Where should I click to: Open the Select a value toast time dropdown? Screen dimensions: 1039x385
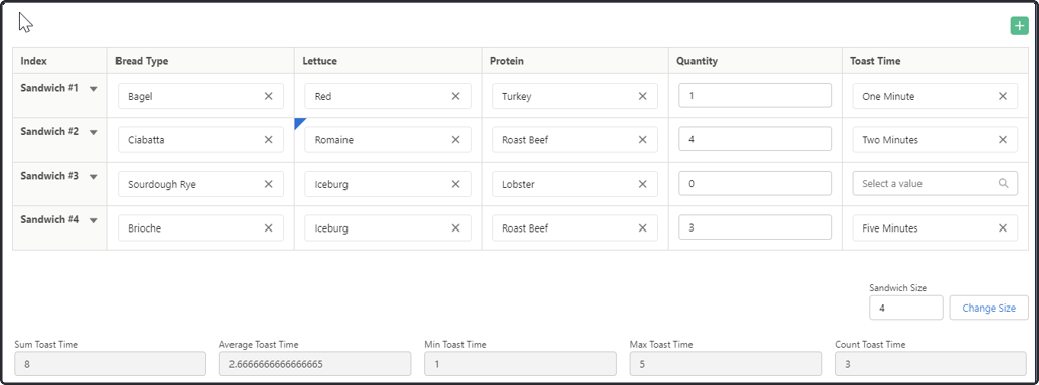(x=935, y=184)
